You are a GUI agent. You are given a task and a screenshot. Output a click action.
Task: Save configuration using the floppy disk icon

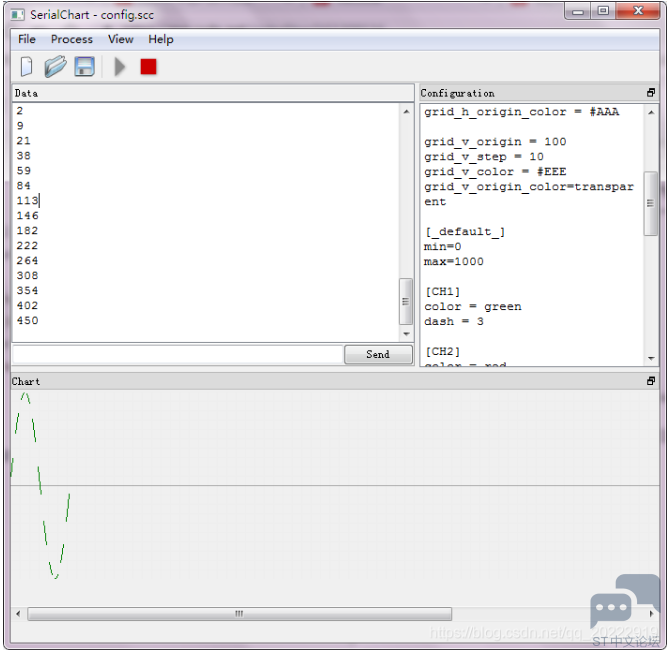(x=85, y=67)
